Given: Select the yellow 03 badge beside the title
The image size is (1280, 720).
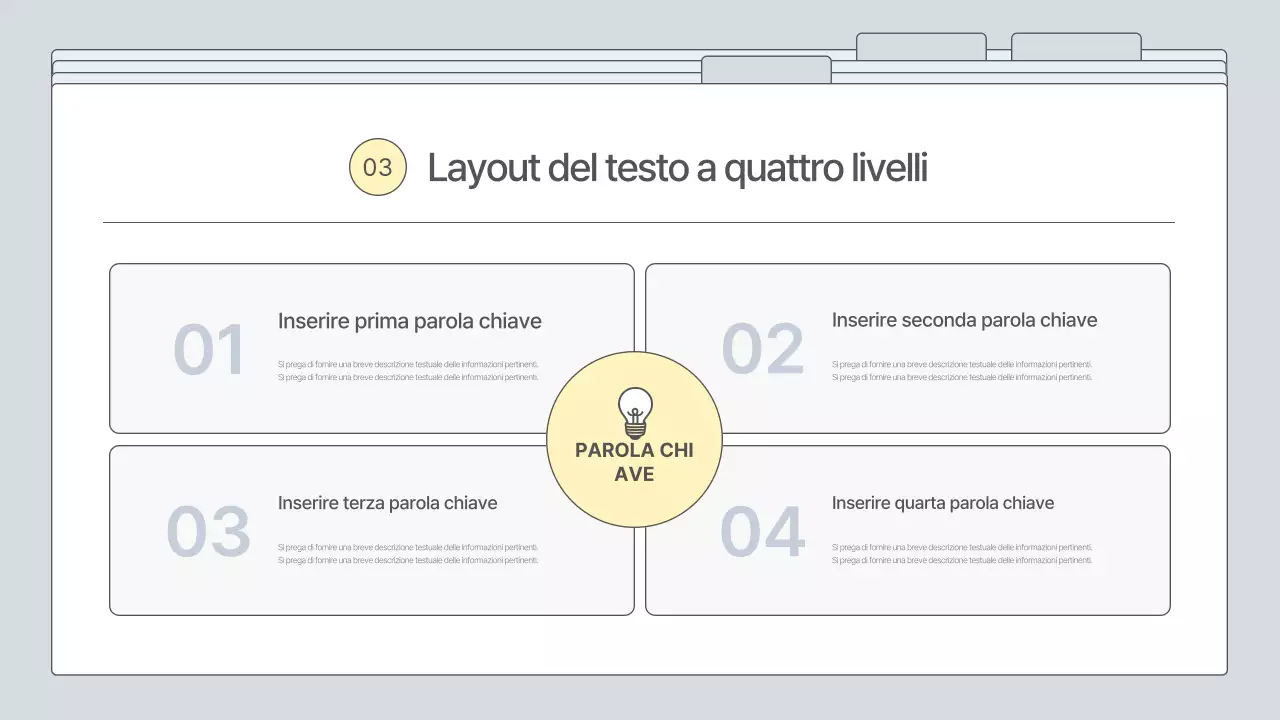Looking at the screenshot, I should (377, 166).
